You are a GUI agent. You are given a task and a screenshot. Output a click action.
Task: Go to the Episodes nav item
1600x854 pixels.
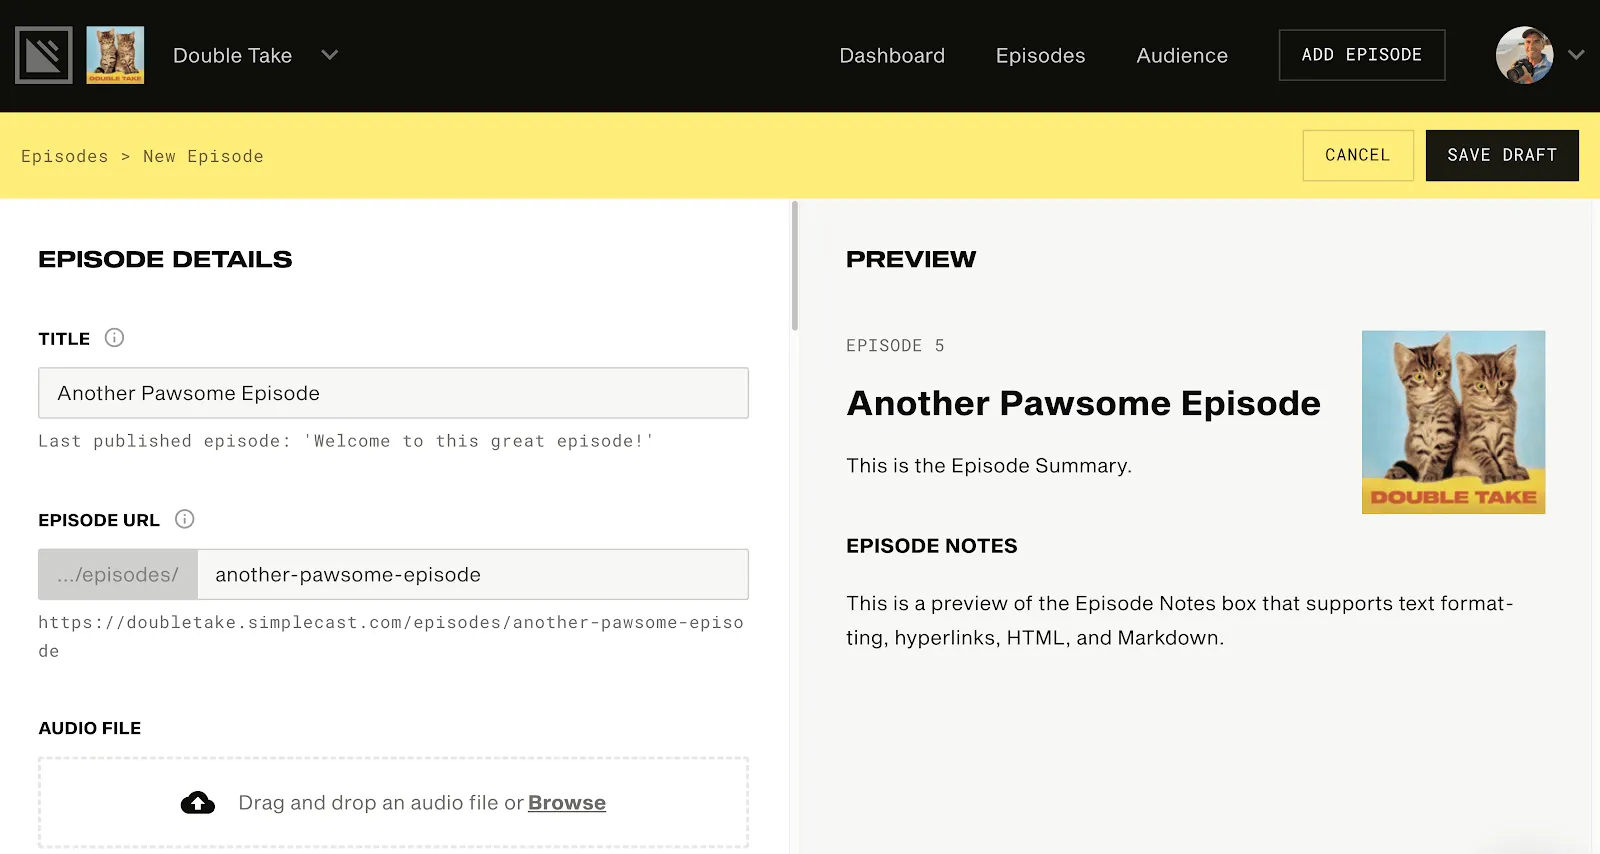[x=1040, y=56]
